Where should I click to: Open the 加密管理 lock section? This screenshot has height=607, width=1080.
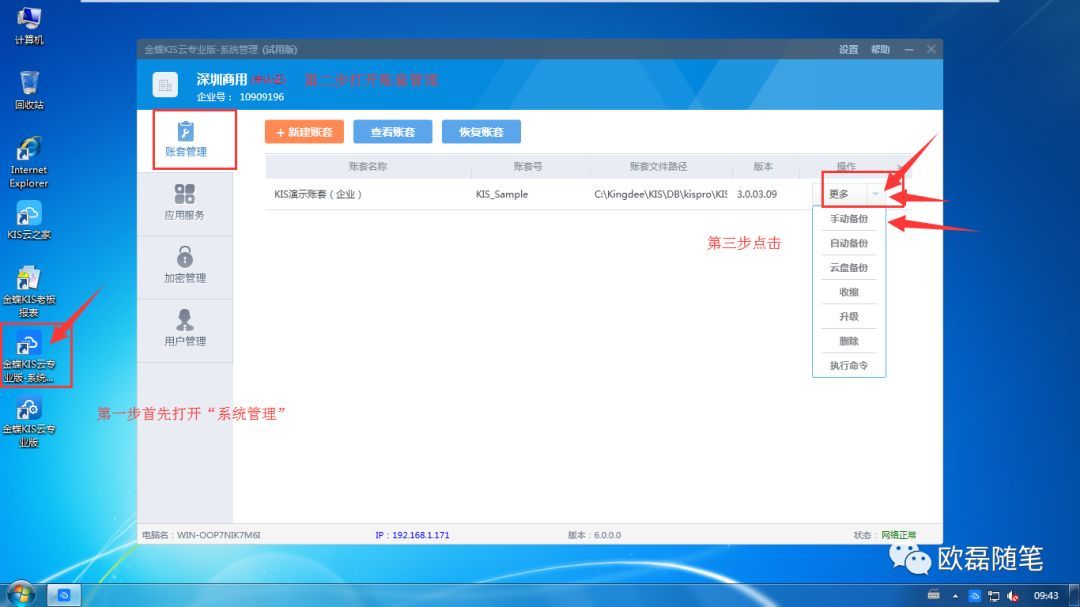click(x=185, y=265)
